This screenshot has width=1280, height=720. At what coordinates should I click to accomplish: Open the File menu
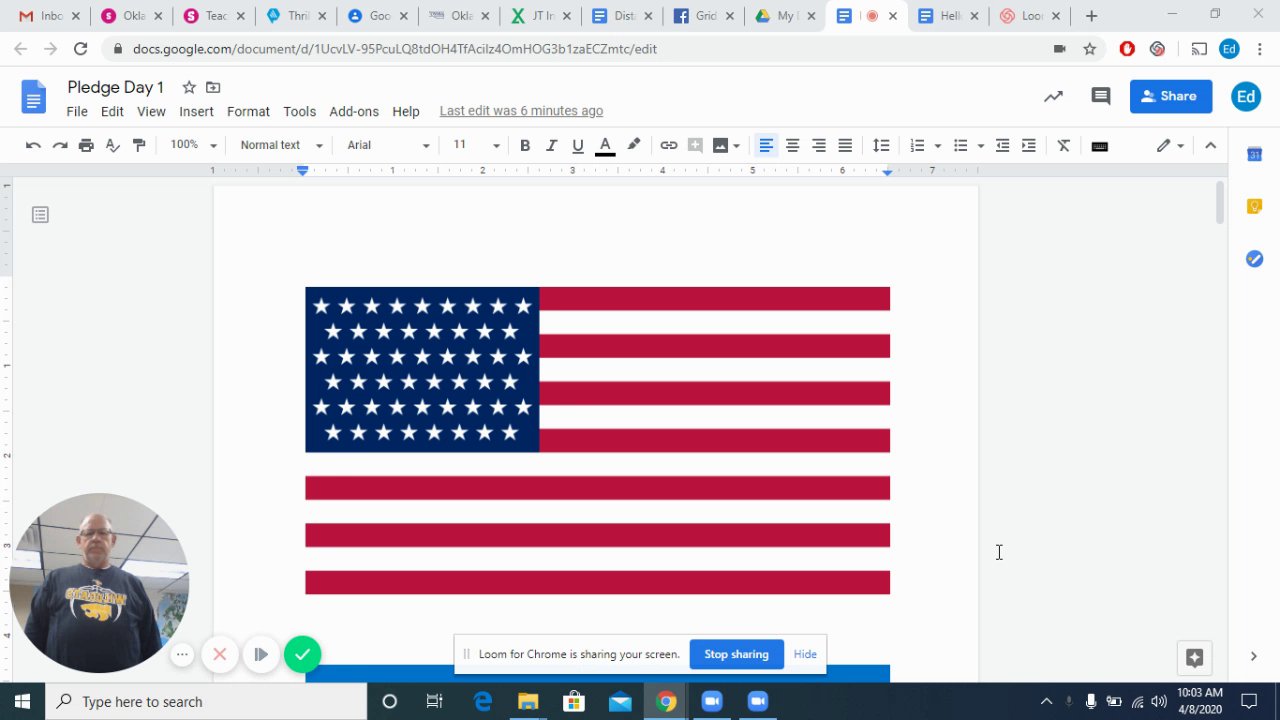tap(77, 111)
